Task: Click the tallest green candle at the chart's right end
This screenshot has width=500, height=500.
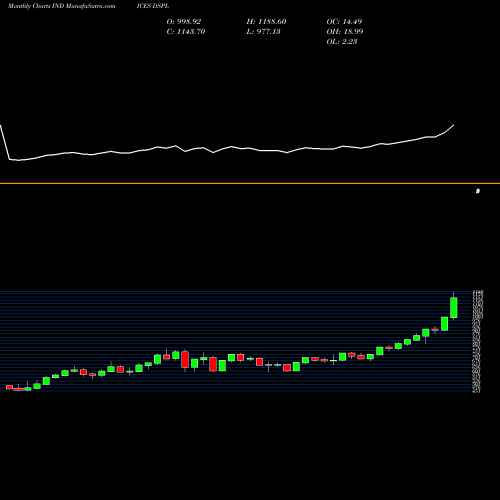Action: (454, 308)
